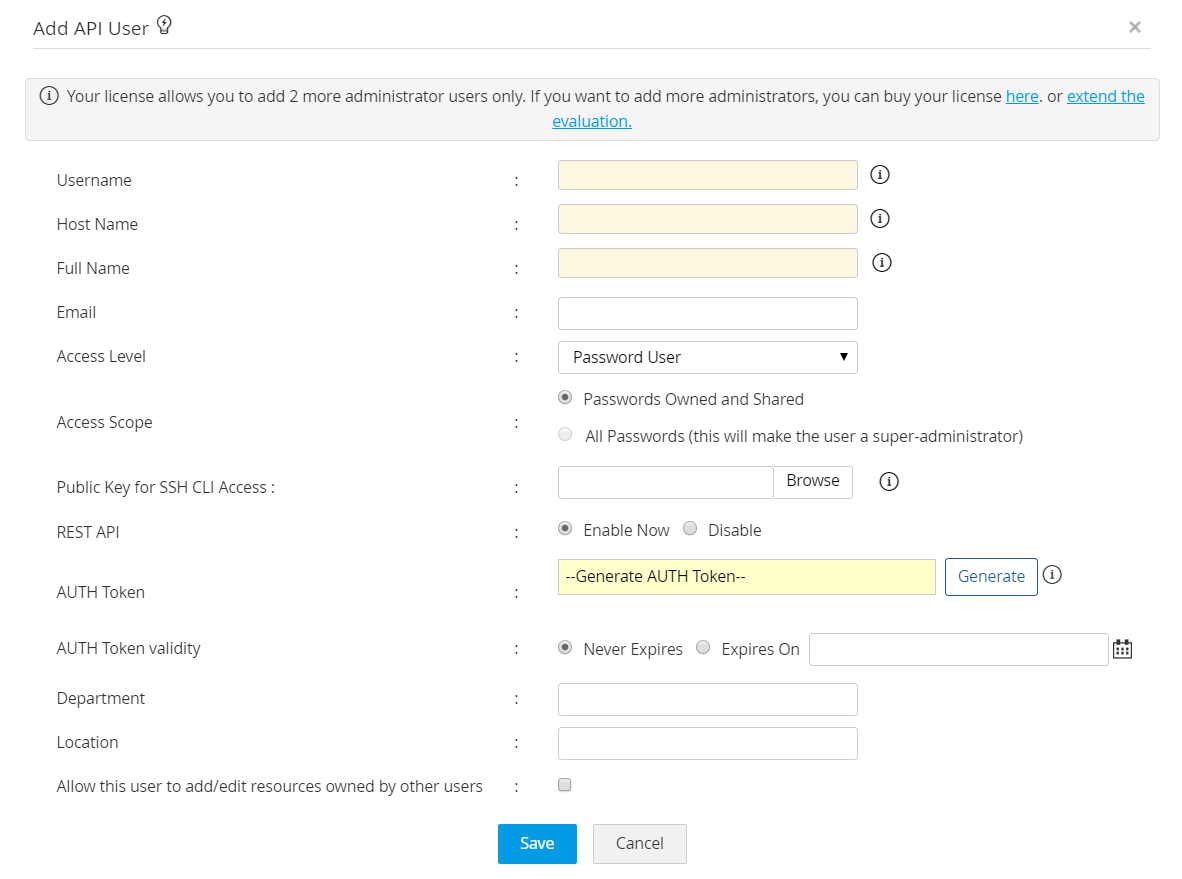The image size is (1182, 879).
Task: Select the All Passwords radio option
Action: tap(565, 434)
